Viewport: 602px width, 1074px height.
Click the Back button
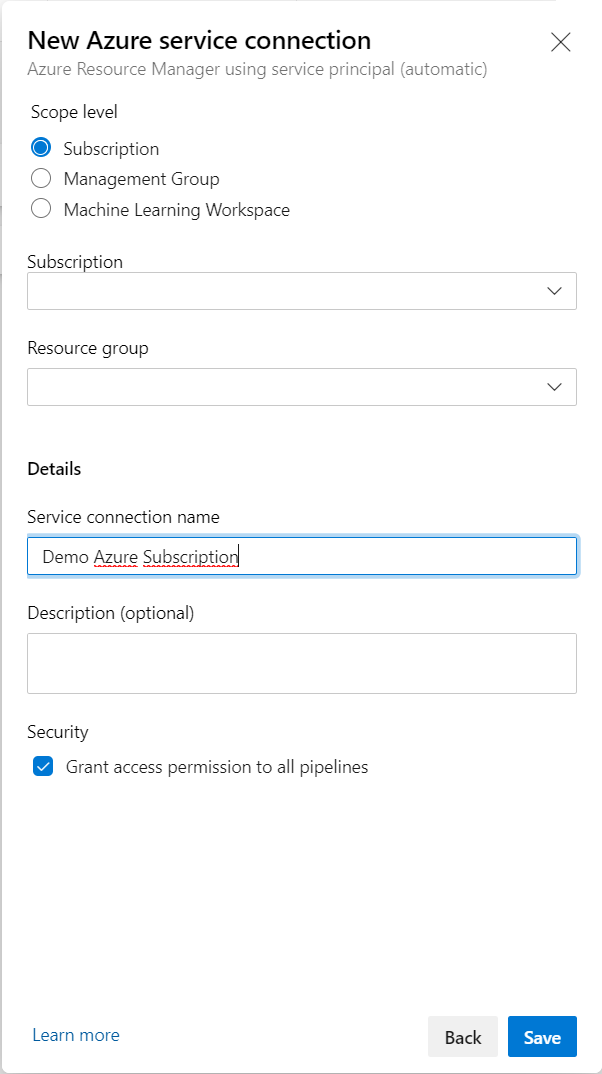(463, 1037)
